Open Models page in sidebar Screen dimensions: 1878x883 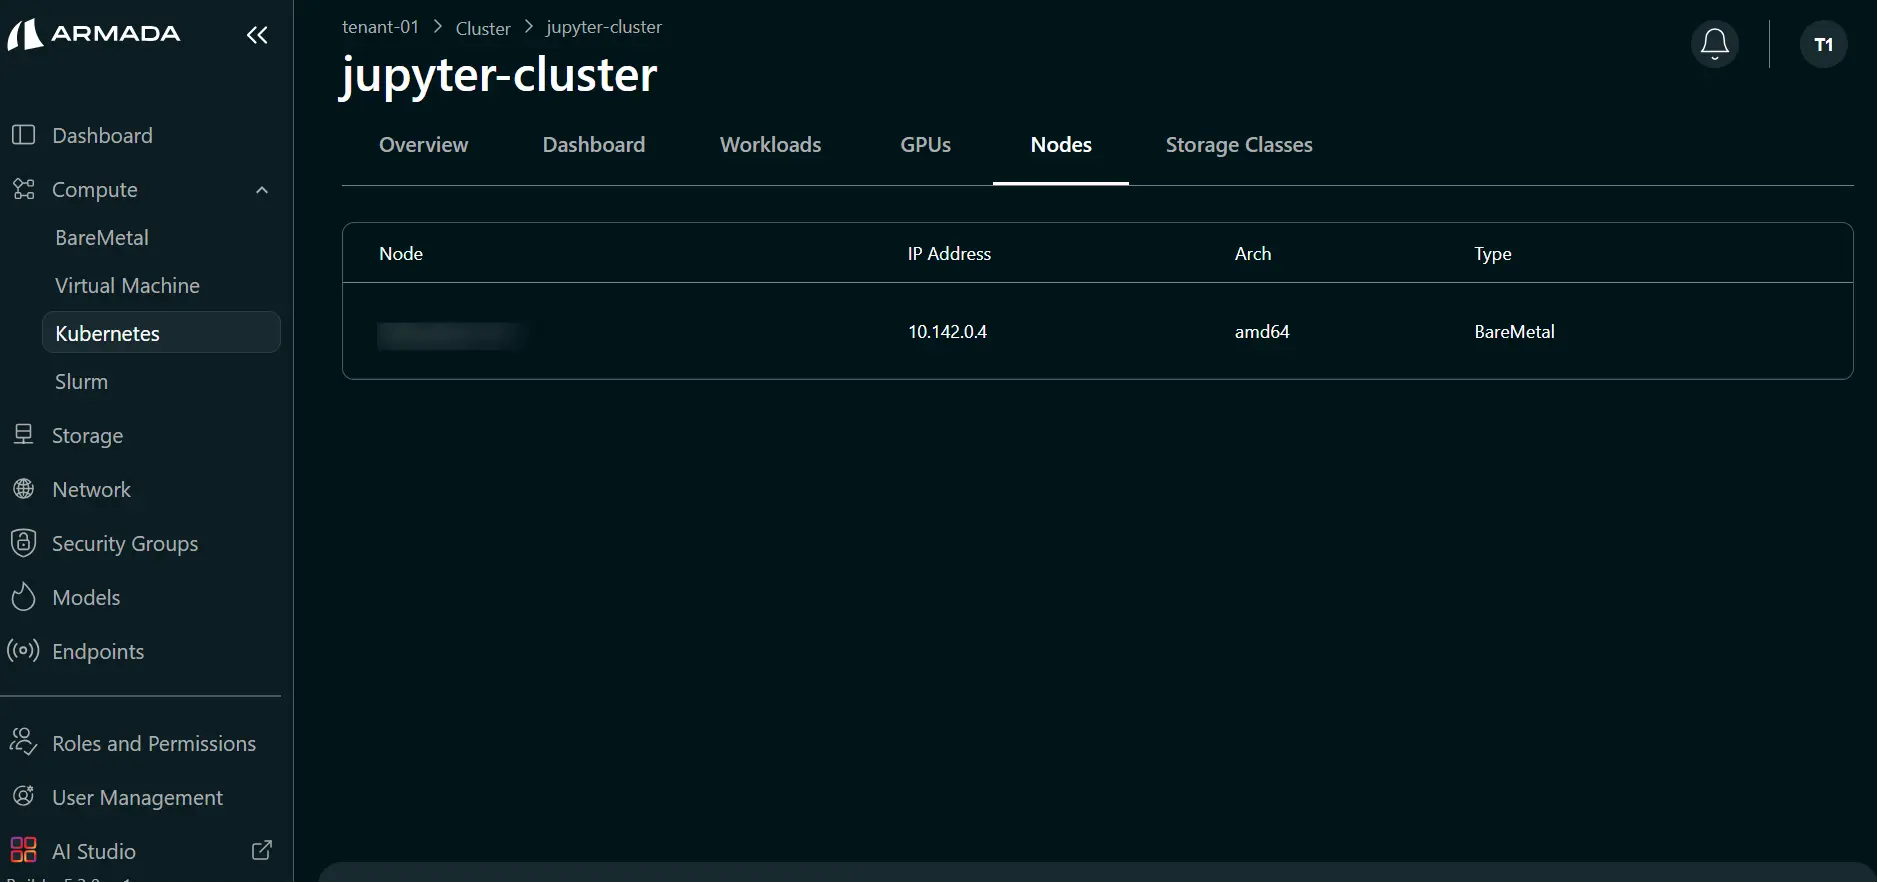tap(86, 598)
